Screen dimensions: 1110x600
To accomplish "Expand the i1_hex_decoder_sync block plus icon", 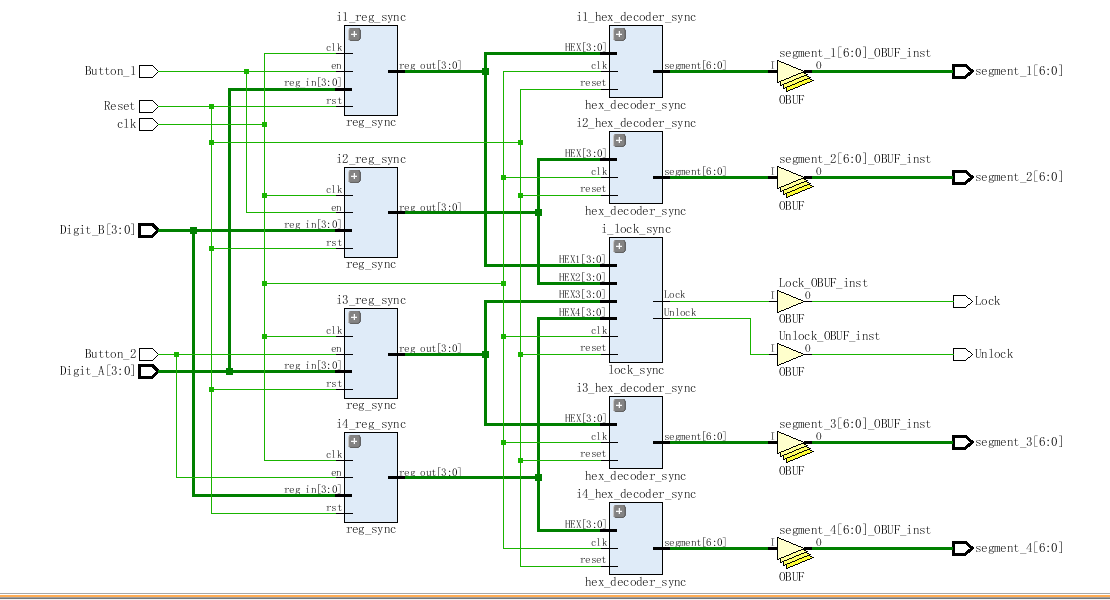I will [619, 35].
